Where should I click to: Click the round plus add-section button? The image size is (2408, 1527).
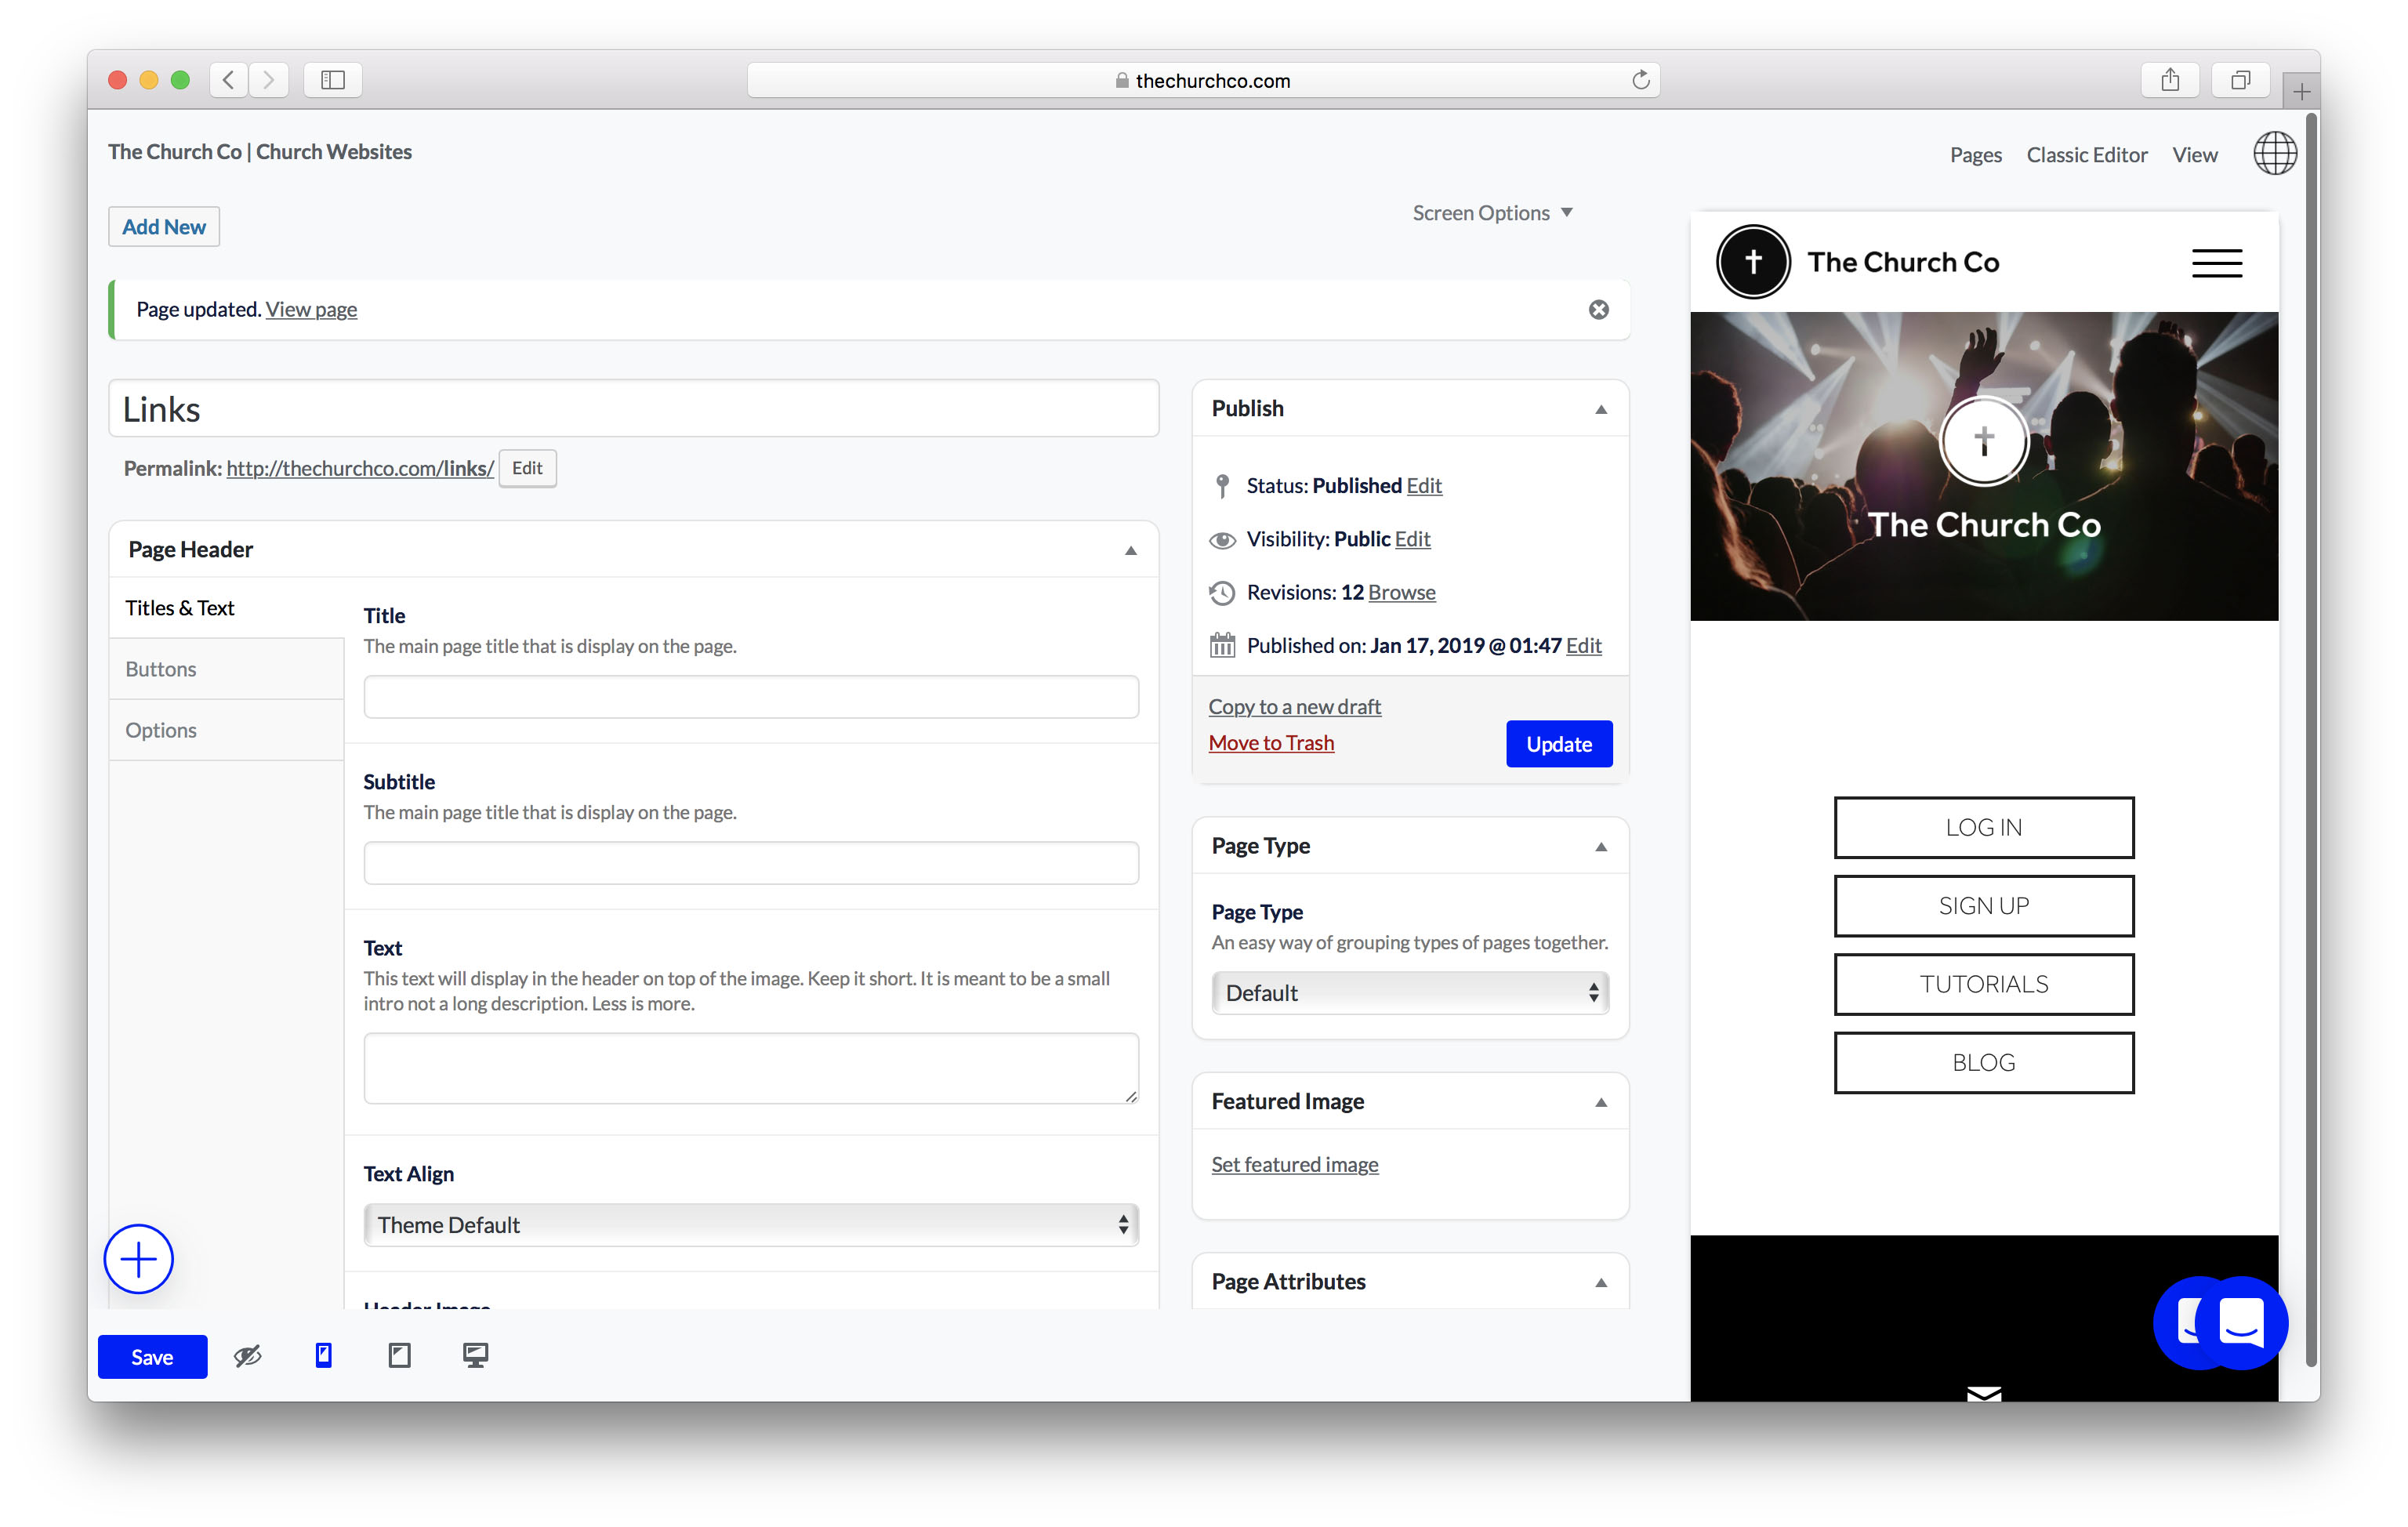(139, 1258)
